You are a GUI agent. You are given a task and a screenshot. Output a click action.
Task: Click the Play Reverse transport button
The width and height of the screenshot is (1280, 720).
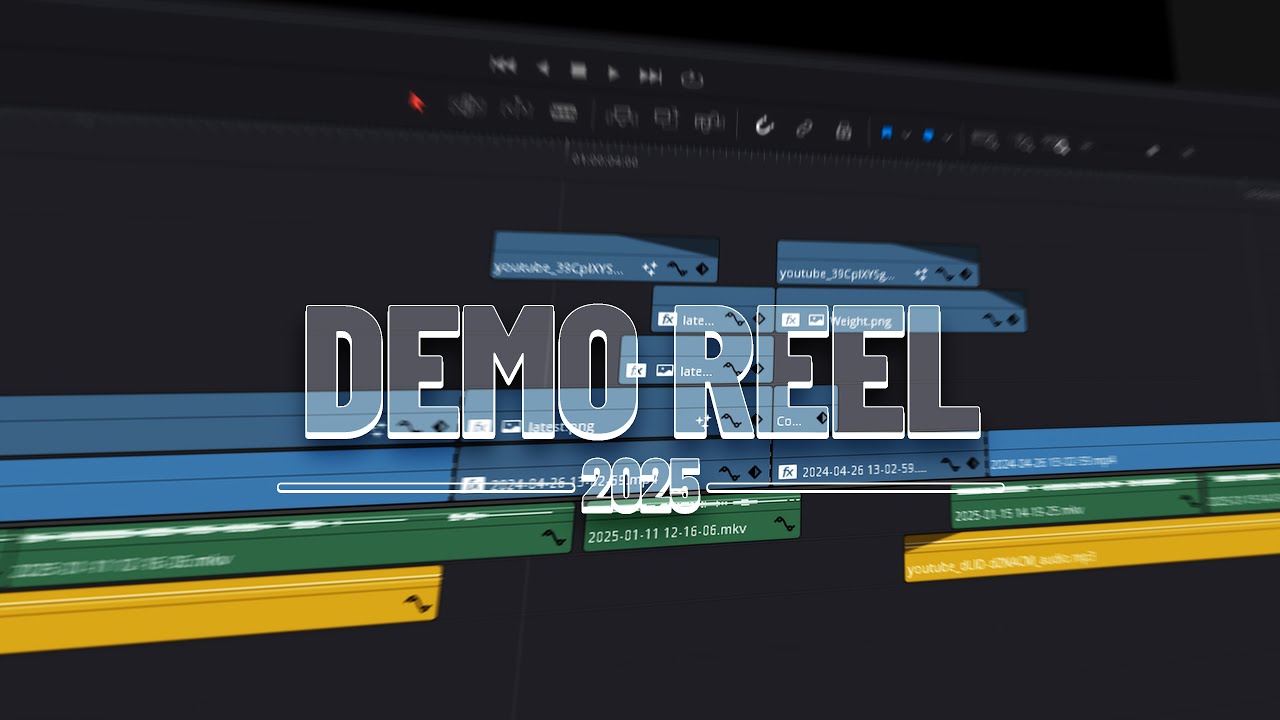pos(542,68)
